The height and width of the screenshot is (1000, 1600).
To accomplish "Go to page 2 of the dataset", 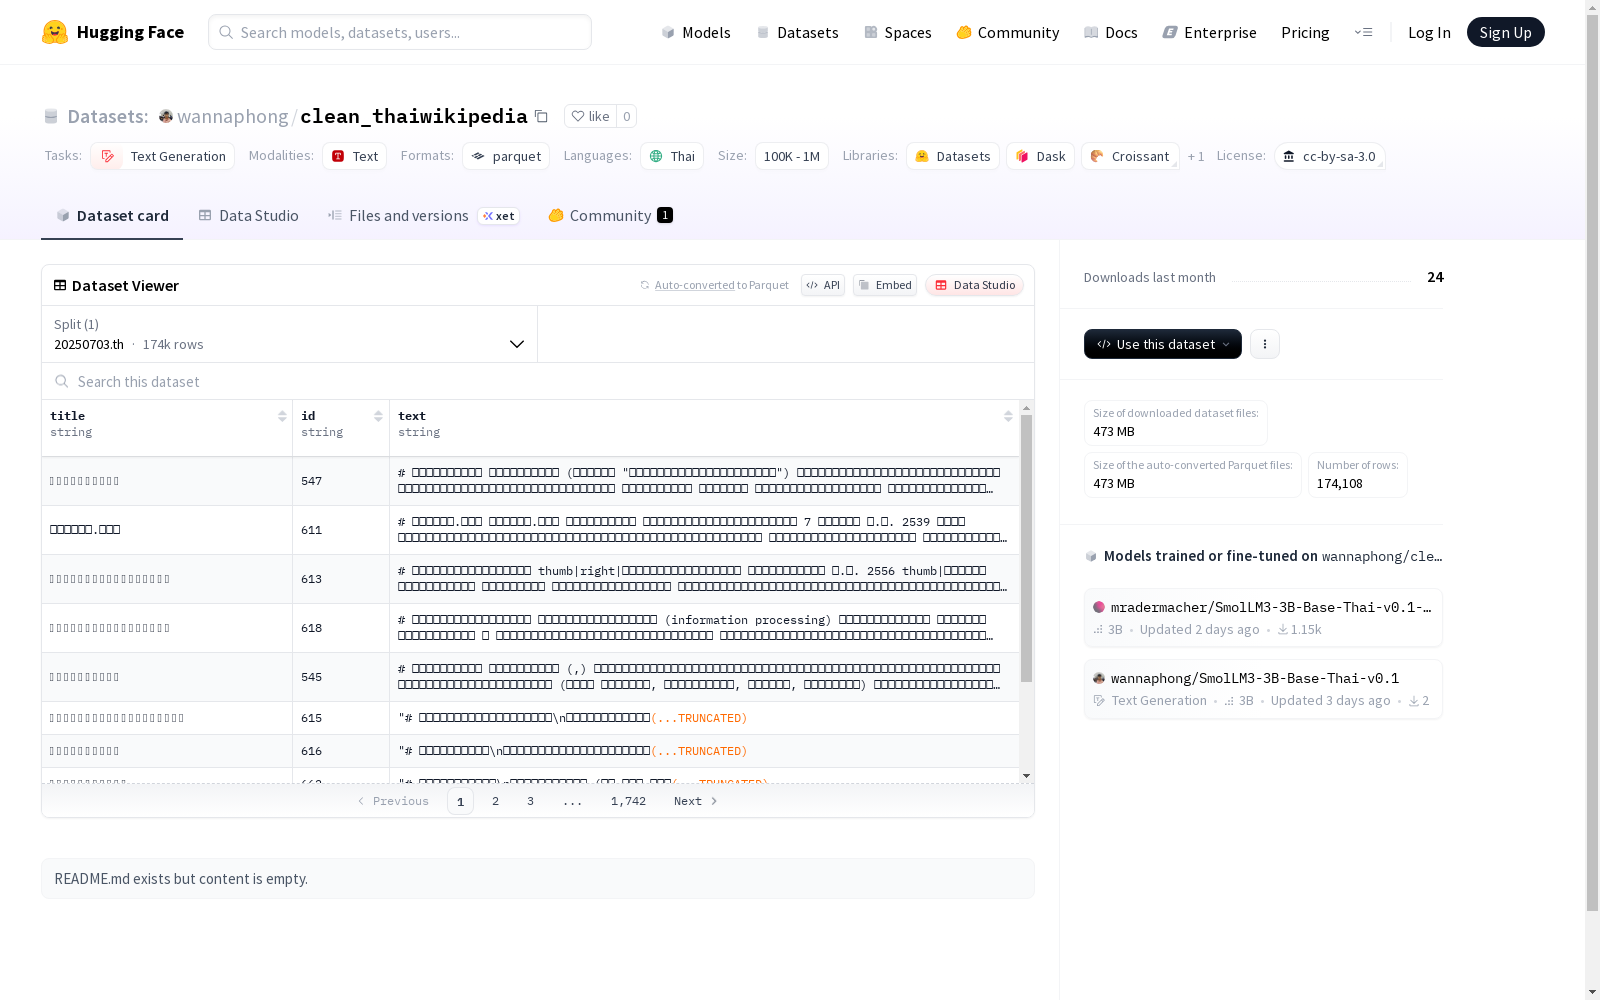I will click(495, 801).
